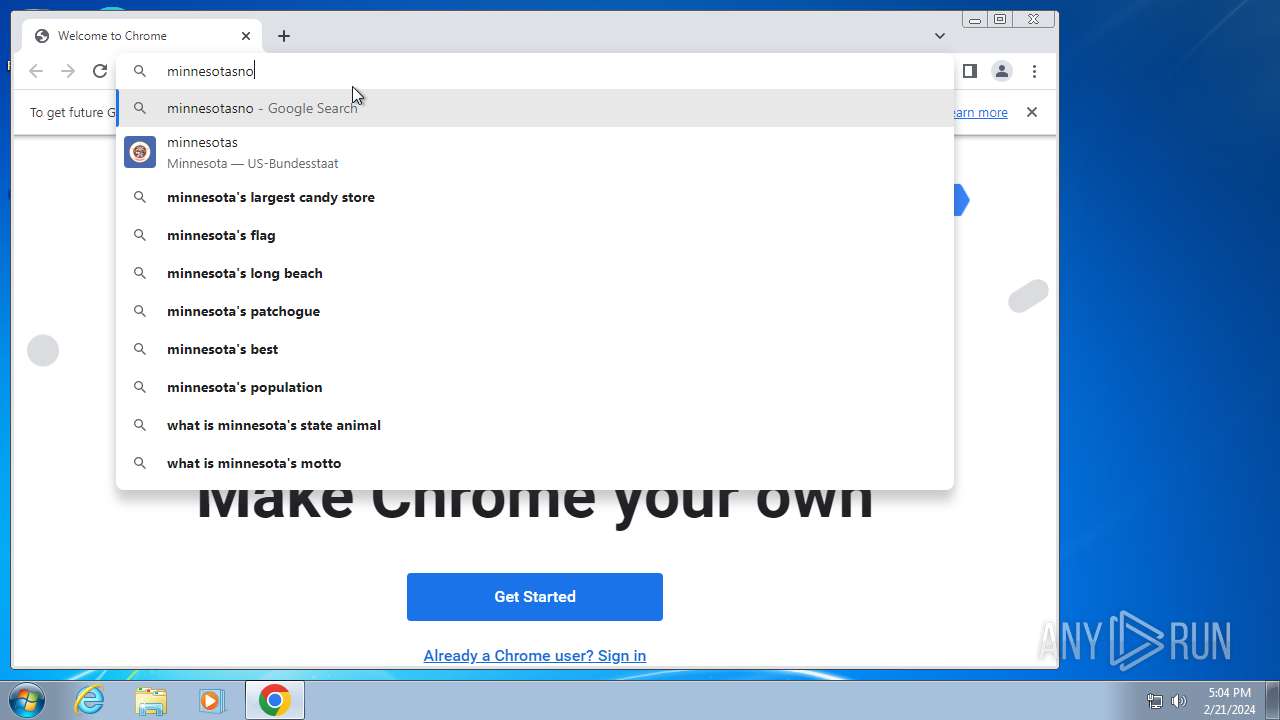Open the network tray icon

1155,701
